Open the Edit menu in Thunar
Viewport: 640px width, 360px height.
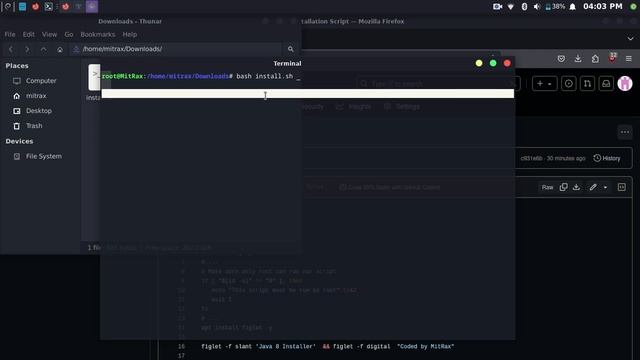(x=29, y=34)
